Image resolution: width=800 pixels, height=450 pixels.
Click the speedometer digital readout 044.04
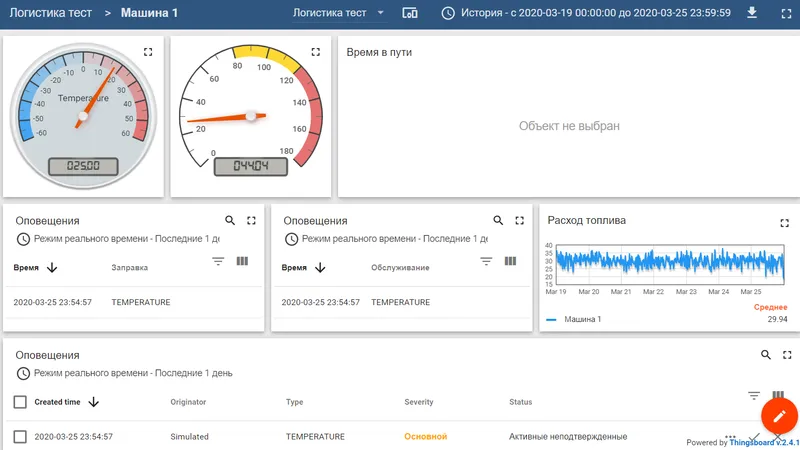coord(251,166)
